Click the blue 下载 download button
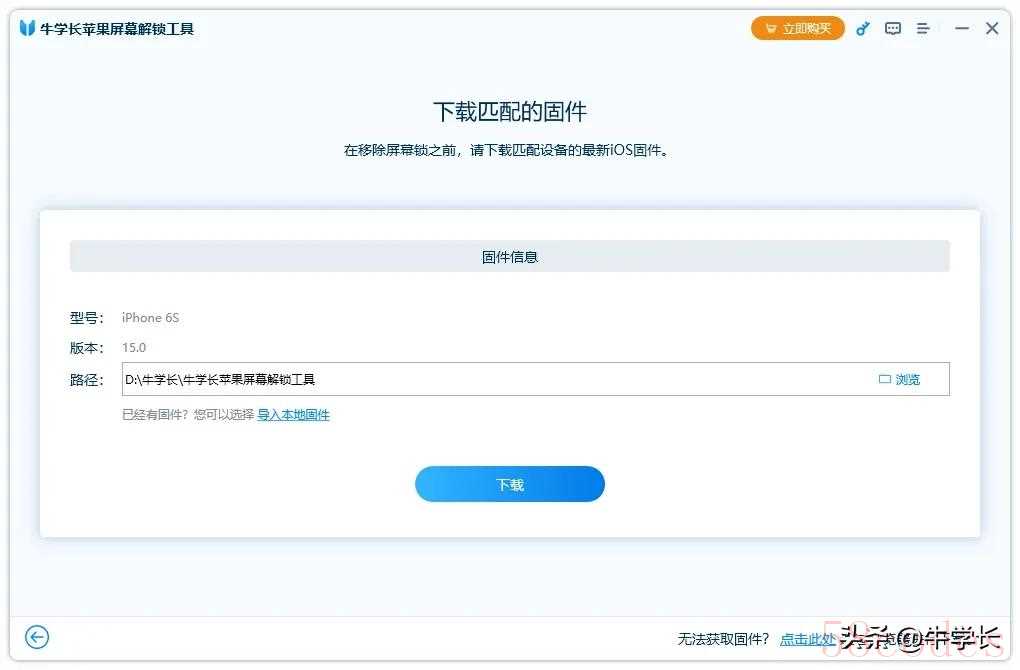 (510, 484)
